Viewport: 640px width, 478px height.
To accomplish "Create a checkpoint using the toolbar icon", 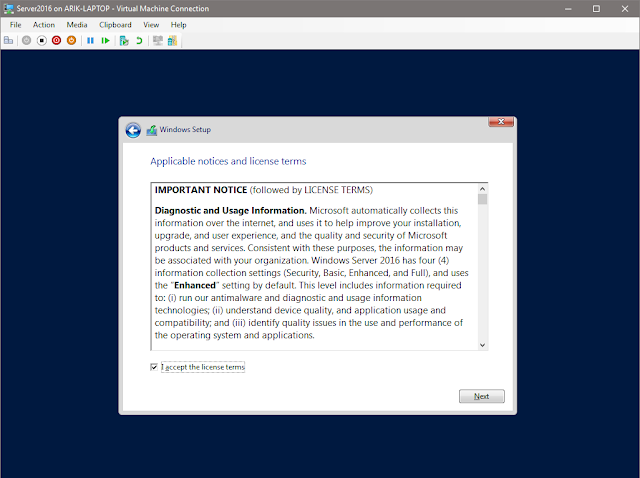I will point(124,40).
